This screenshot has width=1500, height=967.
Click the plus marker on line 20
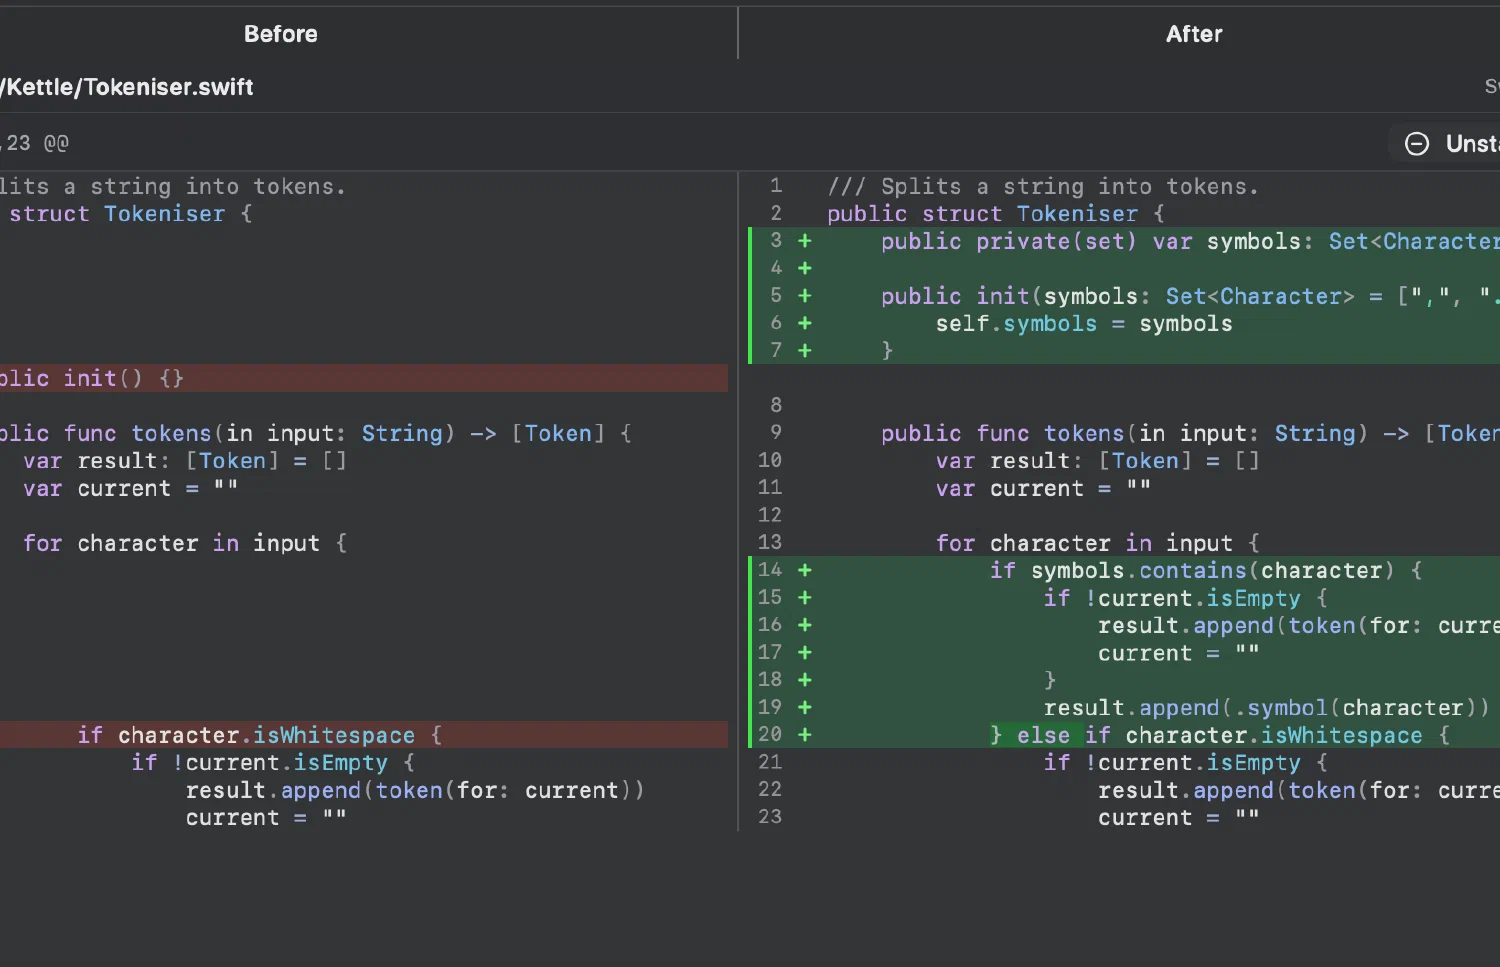805,735
